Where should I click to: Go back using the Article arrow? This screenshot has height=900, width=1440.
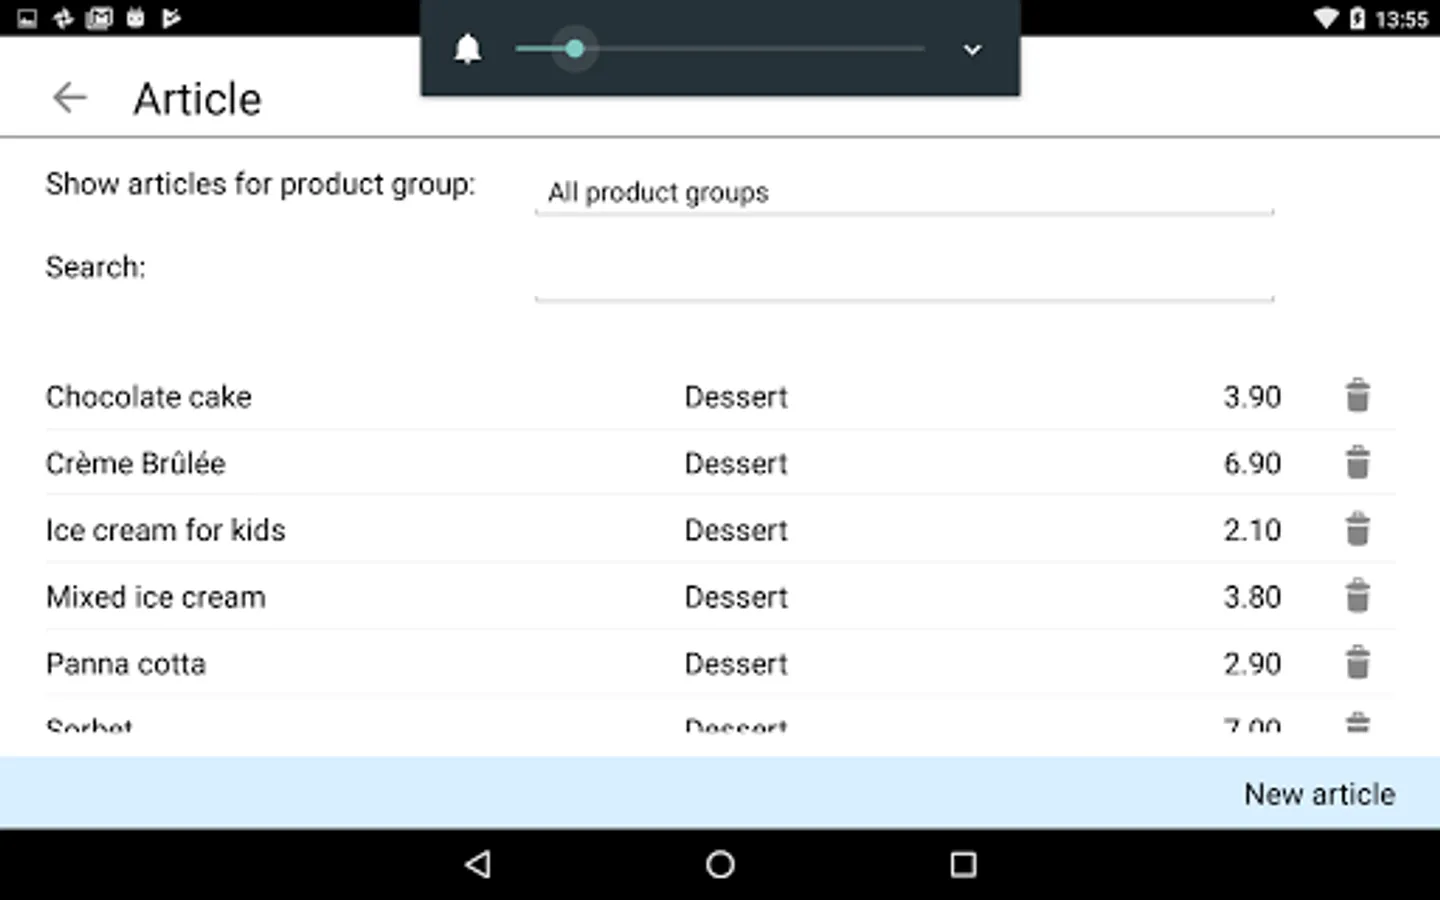point(70,98)
